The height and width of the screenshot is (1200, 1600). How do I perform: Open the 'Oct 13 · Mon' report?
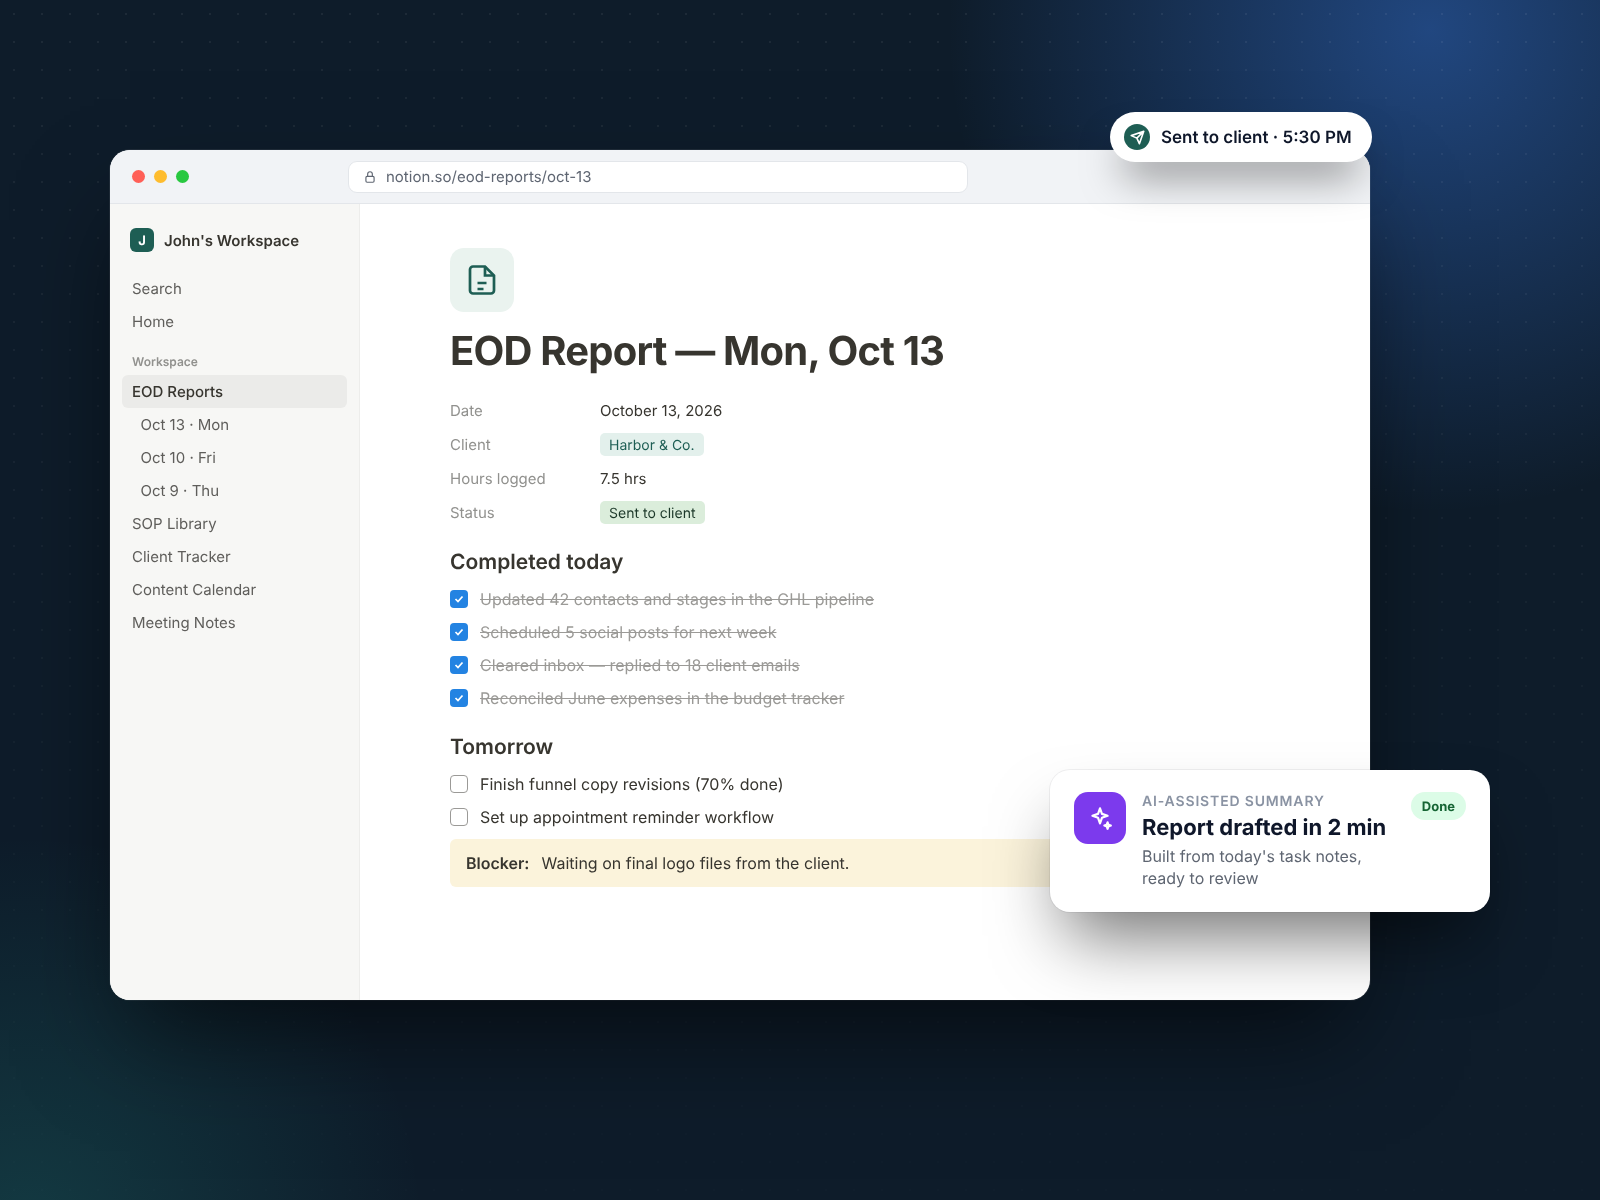[234, 425]
